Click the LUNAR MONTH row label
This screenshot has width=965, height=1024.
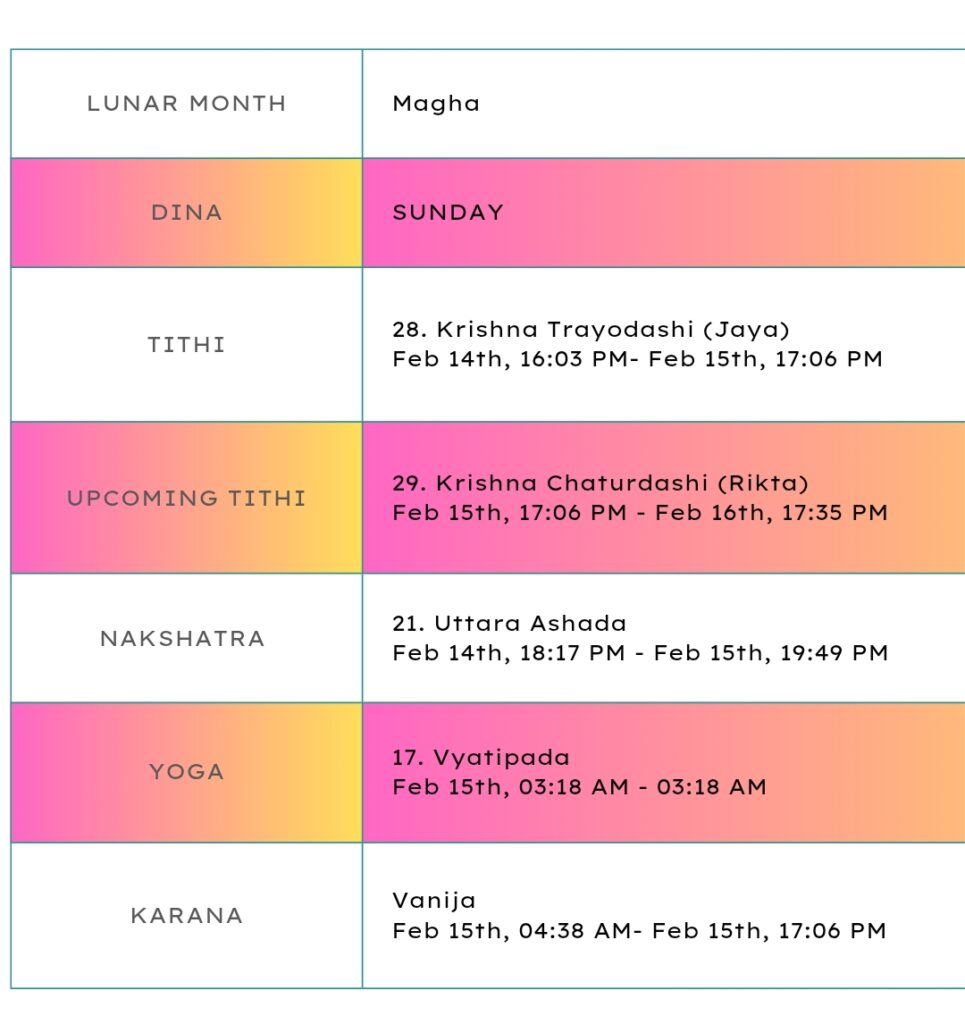pos(186,103)
